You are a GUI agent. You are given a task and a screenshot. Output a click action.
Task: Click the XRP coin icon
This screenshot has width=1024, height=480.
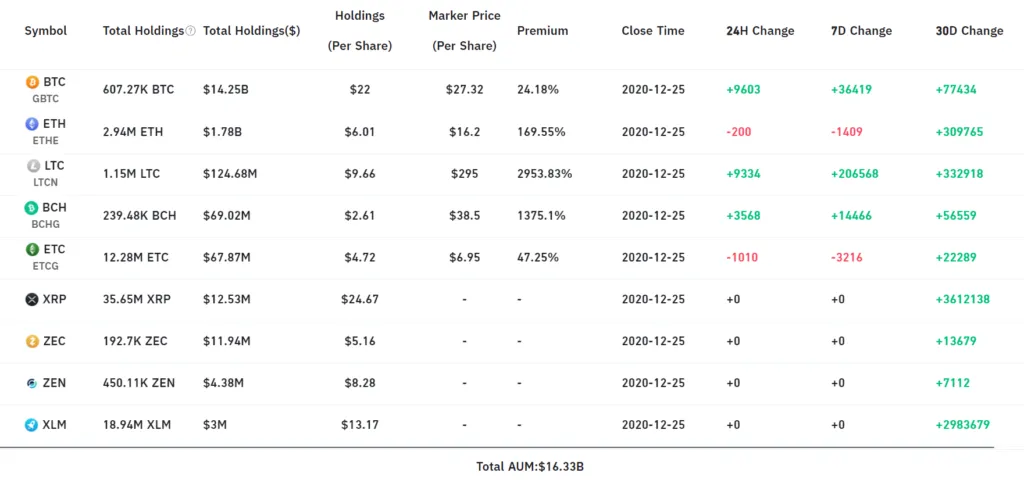tap(32, 299)
